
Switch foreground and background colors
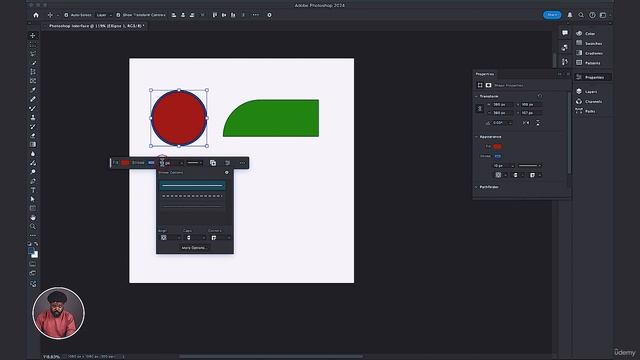pos(37,244)
